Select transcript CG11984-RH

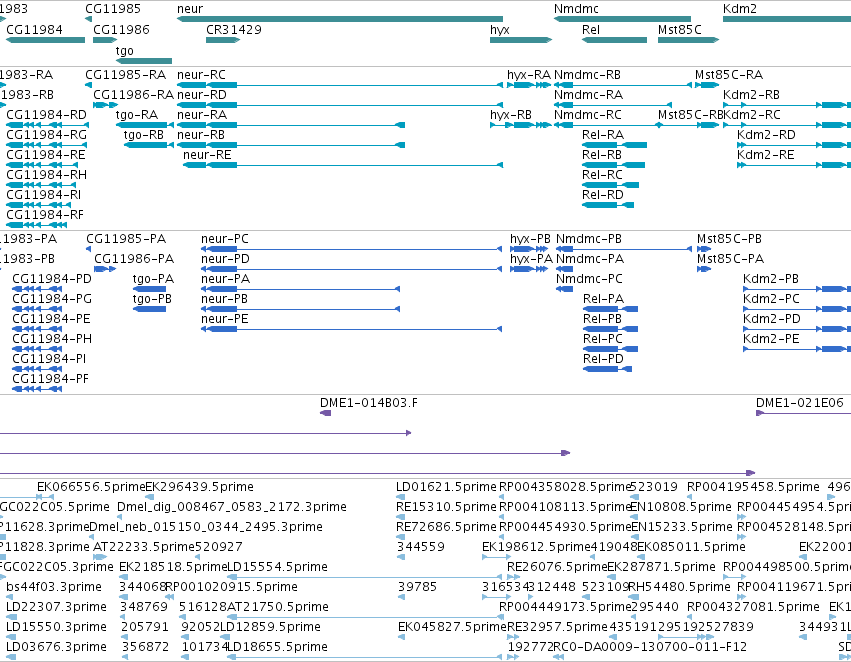pyautogui.click(x=41, y=185)
